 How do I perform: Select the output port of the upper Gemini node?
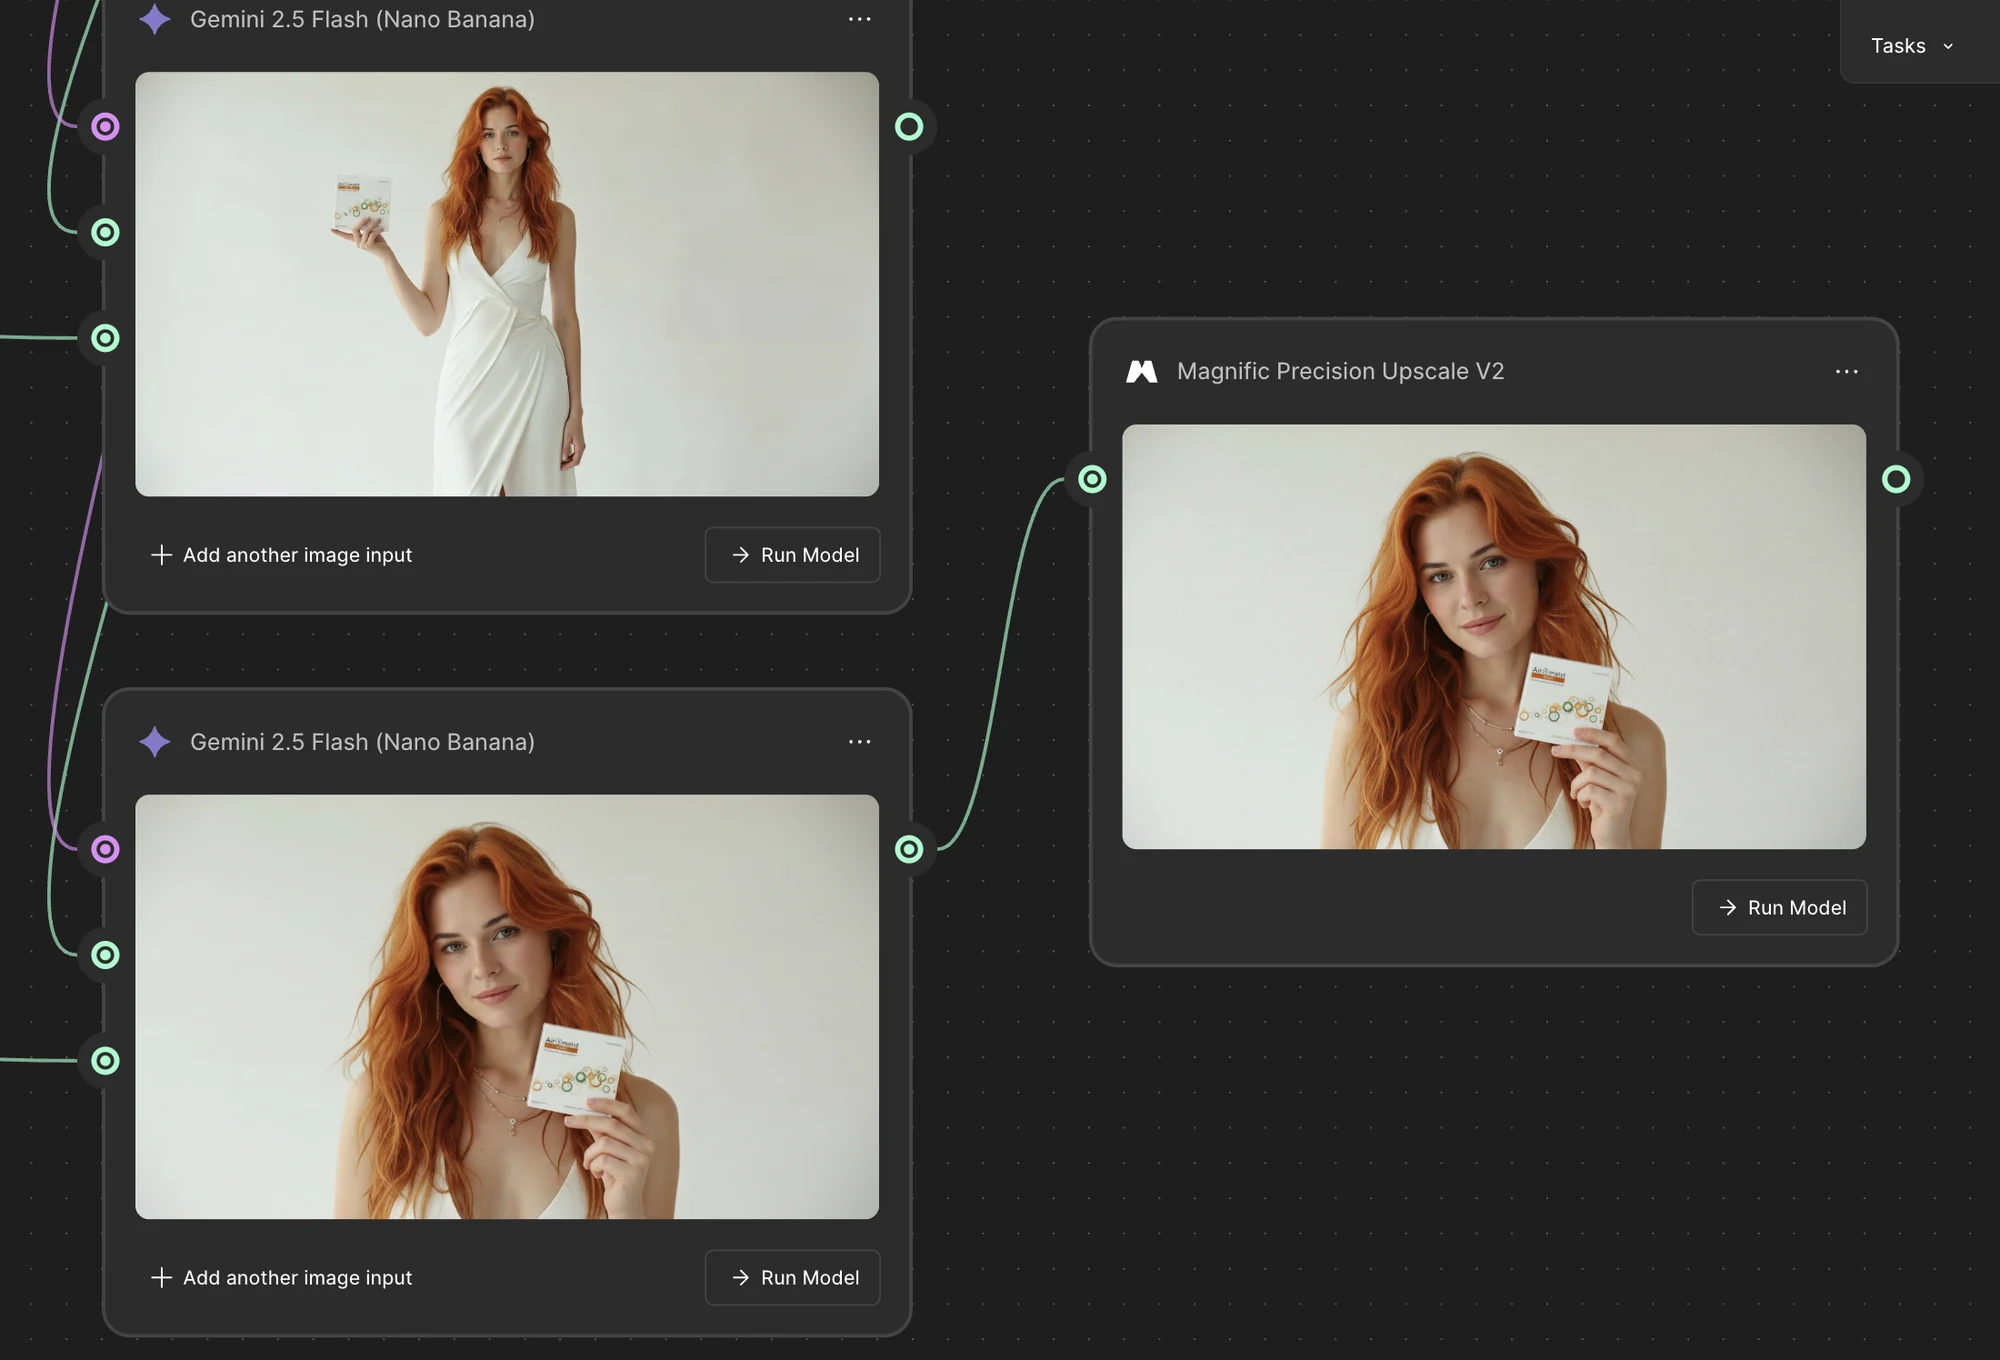pyautogui.click(x=908, y=127)
